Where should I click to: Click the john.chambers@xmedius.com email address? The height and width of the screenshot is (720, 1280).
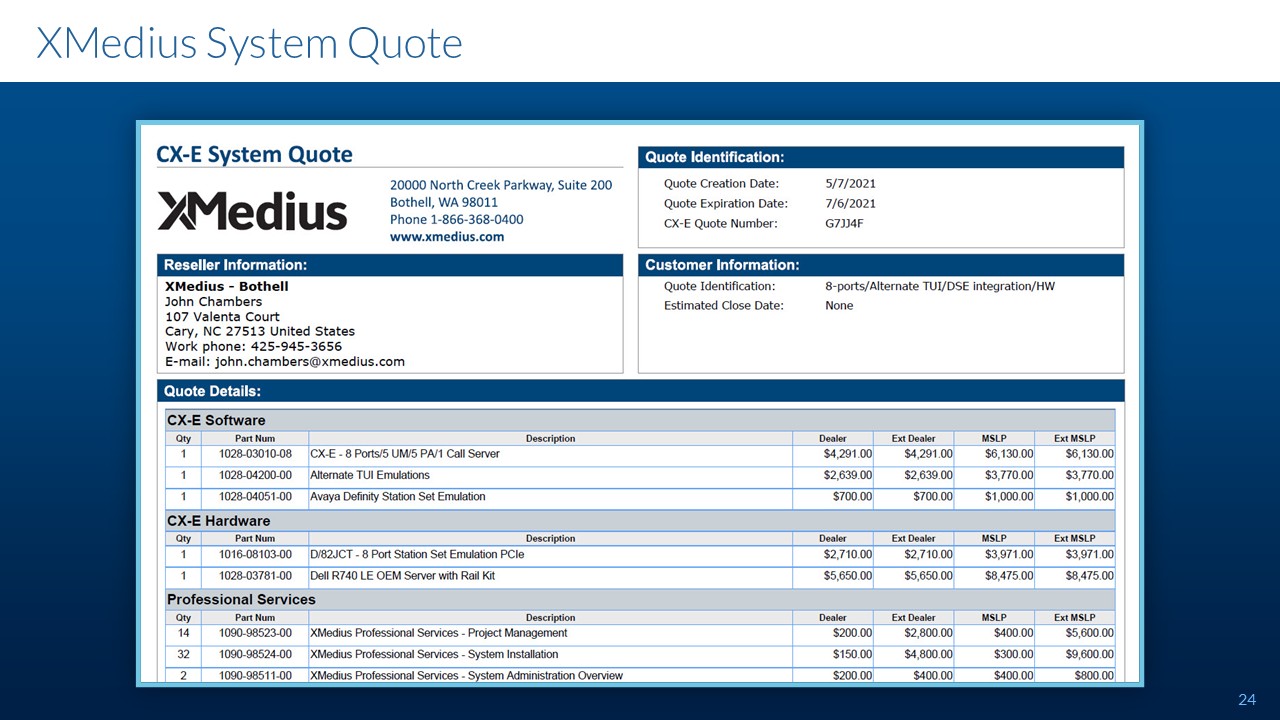pyautogui.click(x=310, y=361)
